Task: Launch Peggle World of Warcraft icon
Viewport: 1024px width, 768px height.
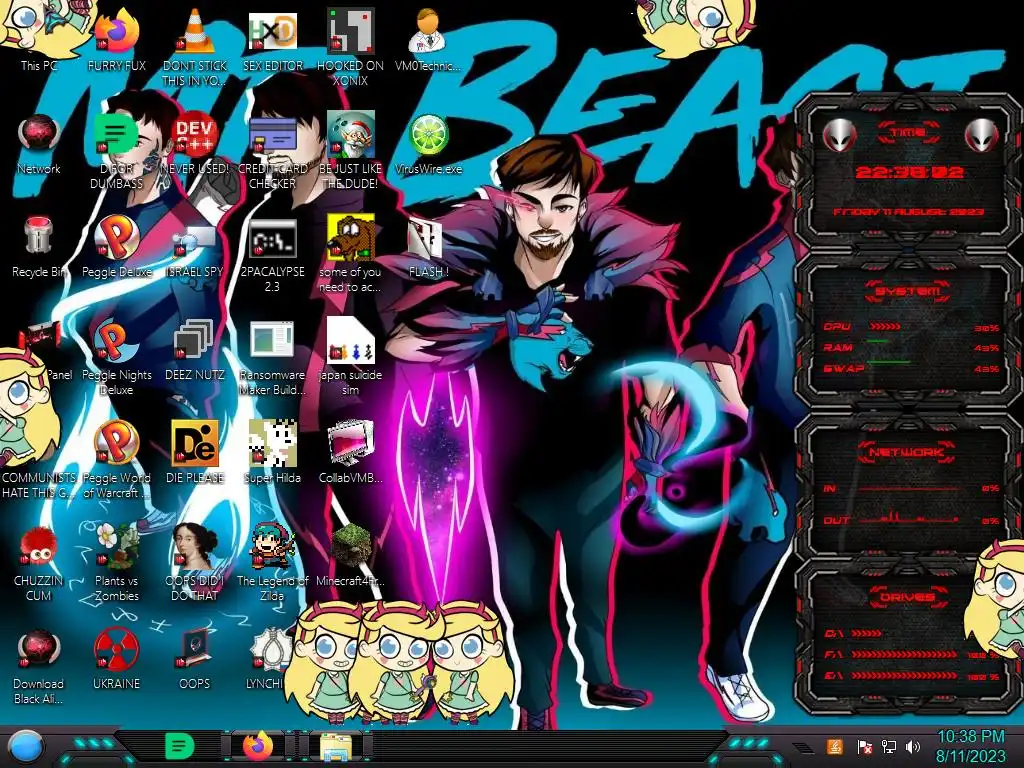Action: coord(117,461)
